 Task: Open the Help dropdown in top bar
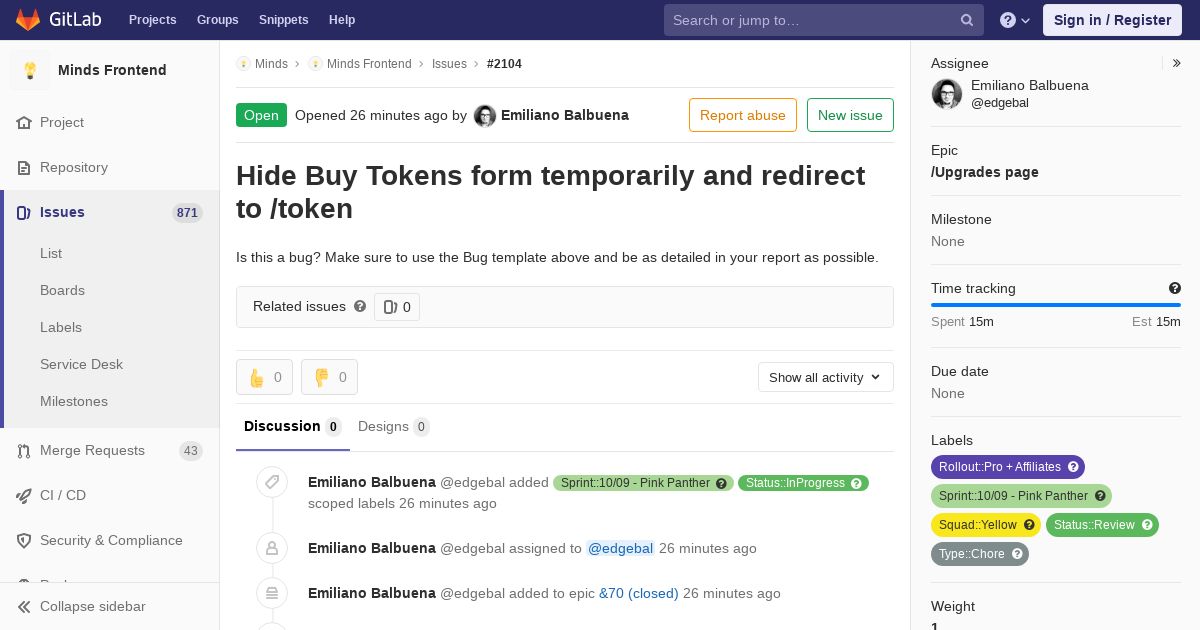coord(1015,20)
